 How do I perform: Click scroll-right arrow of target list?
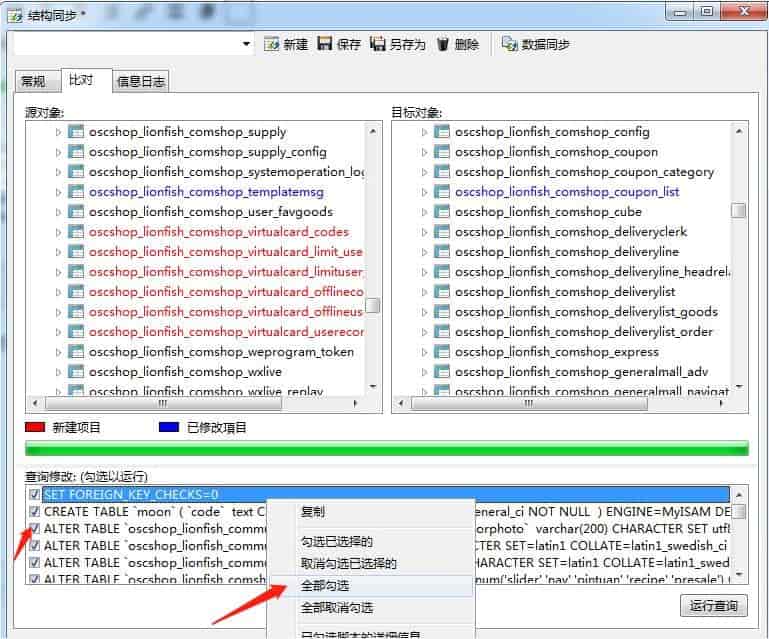tap(721, 403)
